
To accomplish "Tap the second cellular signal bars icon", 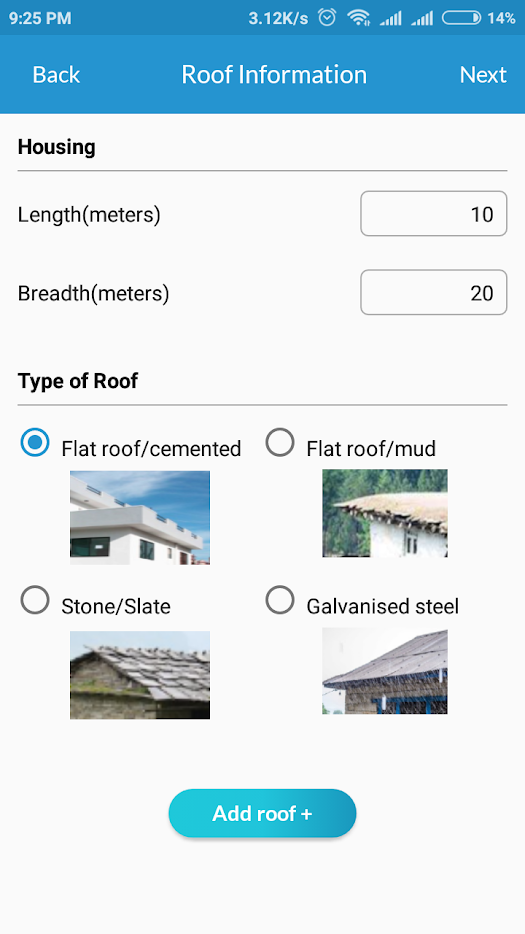I will 422,18.
